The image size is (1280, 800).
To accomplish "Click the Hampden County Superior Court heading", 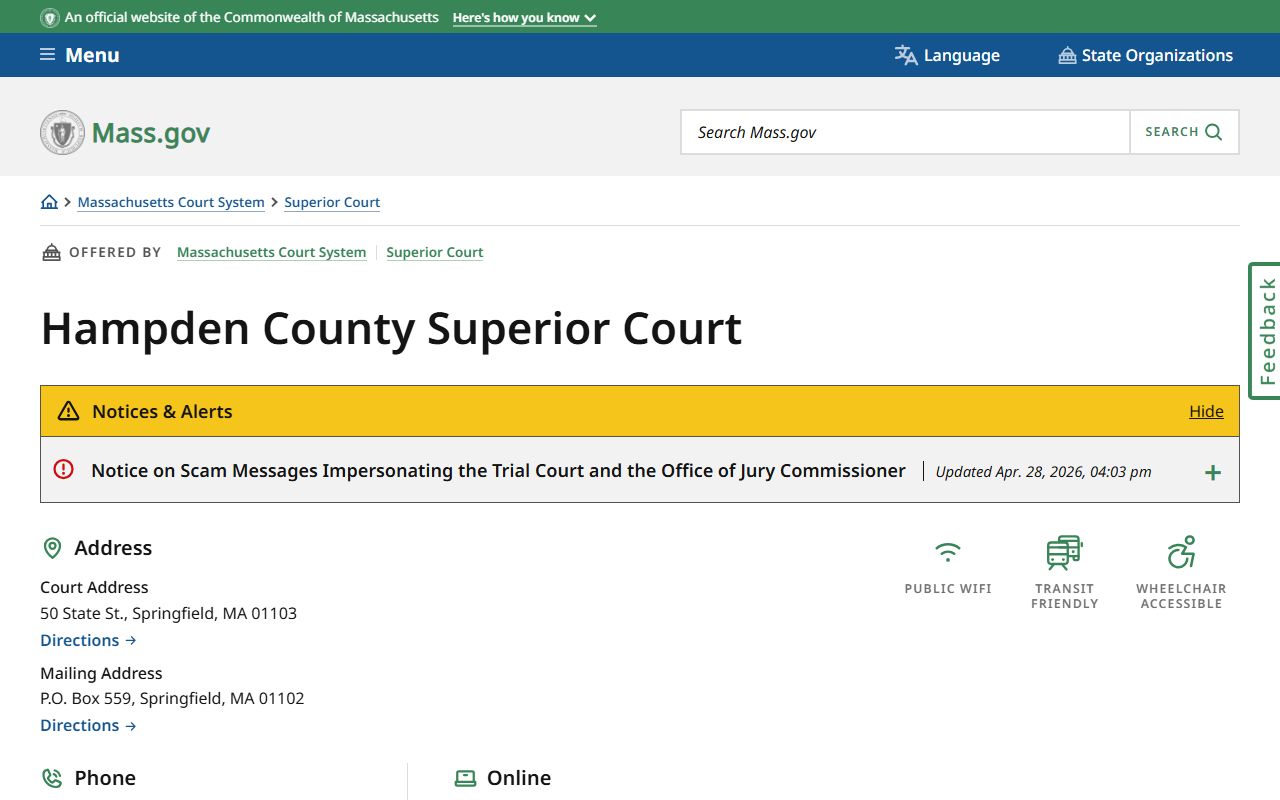I will pyautogui.click(x=391, y=329).
